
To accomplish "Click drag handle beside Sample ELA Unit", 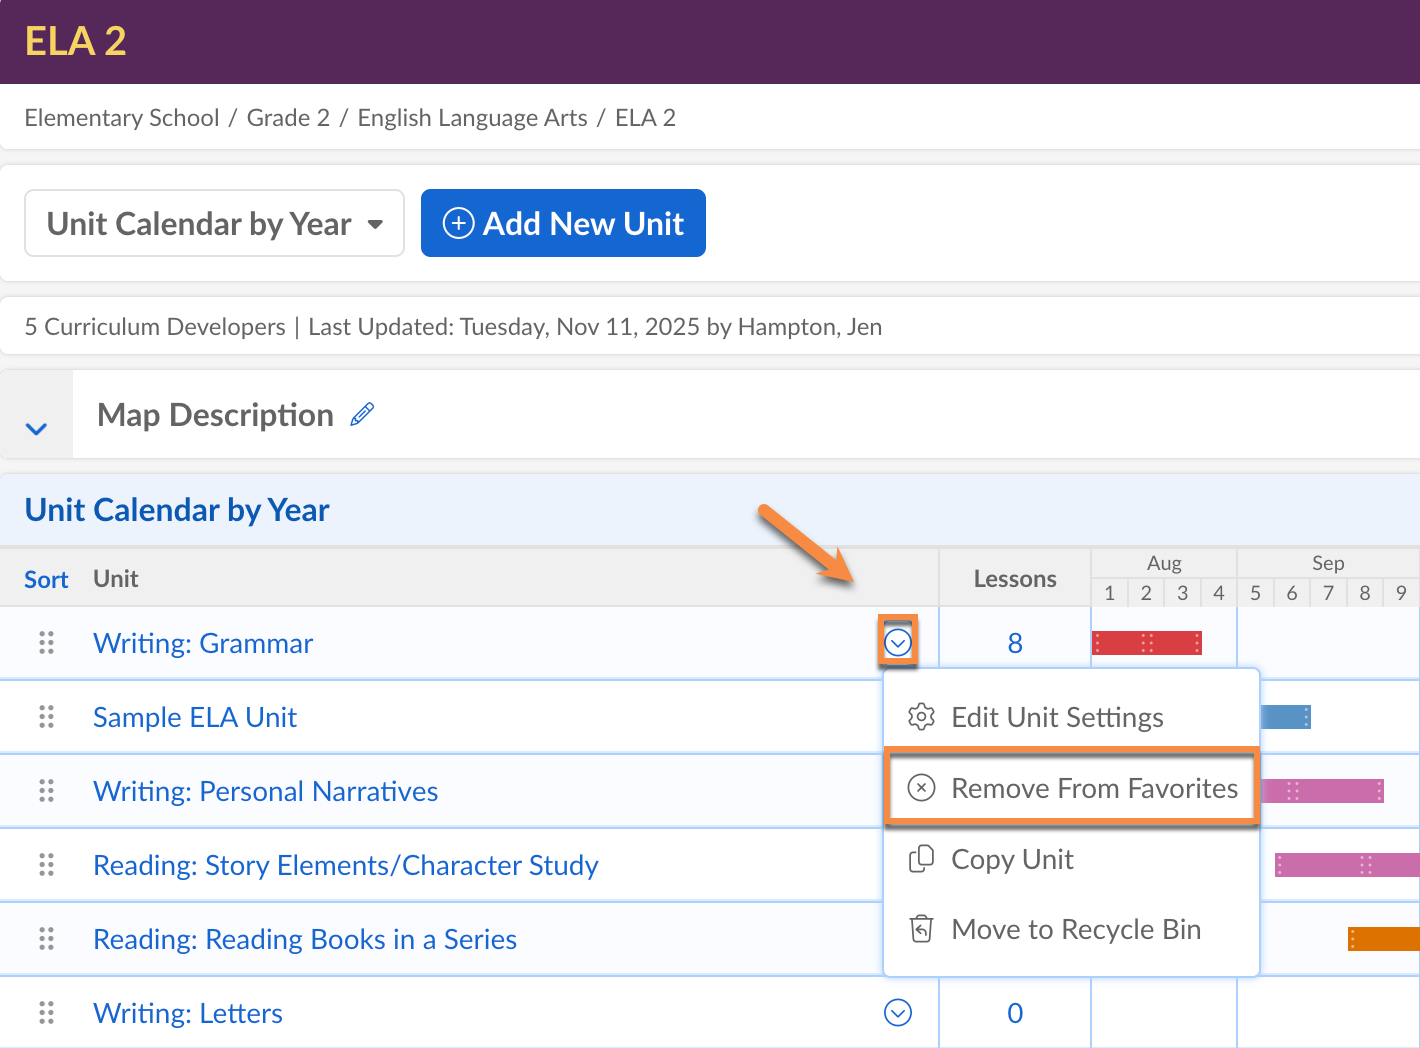I will pyautogui.click(x=46, y=717).
